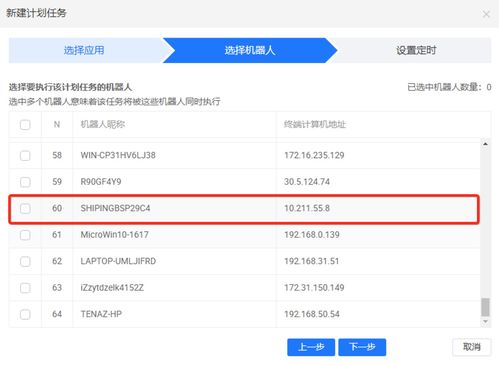Screen dimensions: 499x365
Task: Click the address 192.168.0.139
Action: pyautogui.click(x=312, y=235)
